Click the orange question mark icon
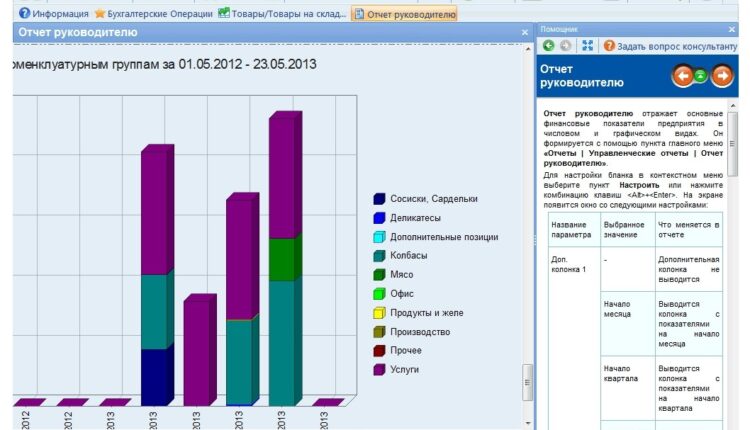The image size is (750, 430). tap(609, 46)
